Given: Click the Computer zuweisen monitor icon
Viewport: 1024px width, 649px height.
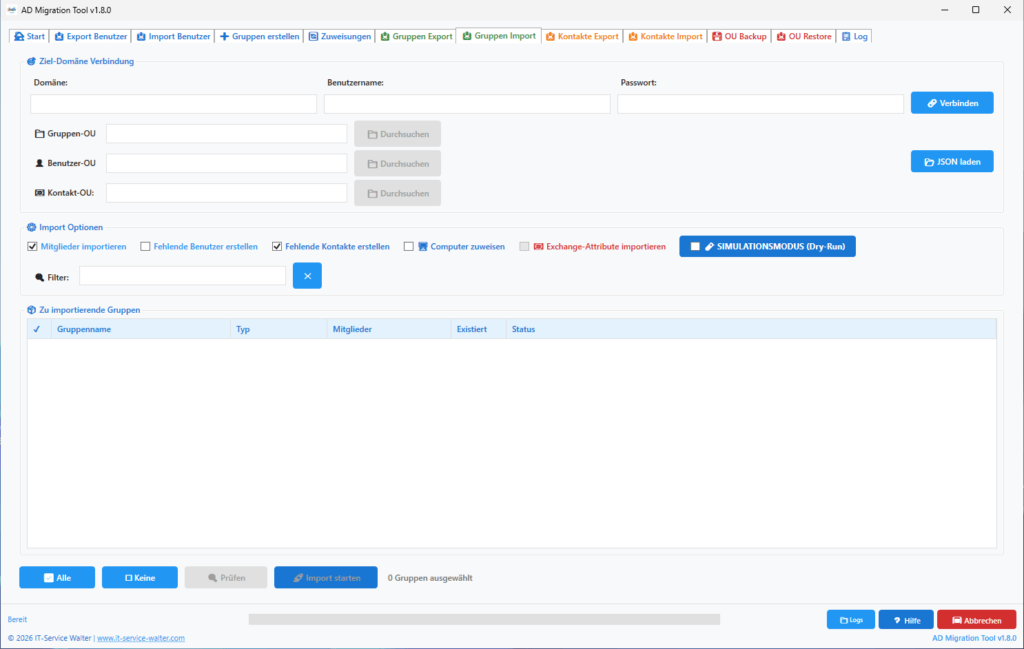Looking at the screenshot, I should (x=423, y=247).
